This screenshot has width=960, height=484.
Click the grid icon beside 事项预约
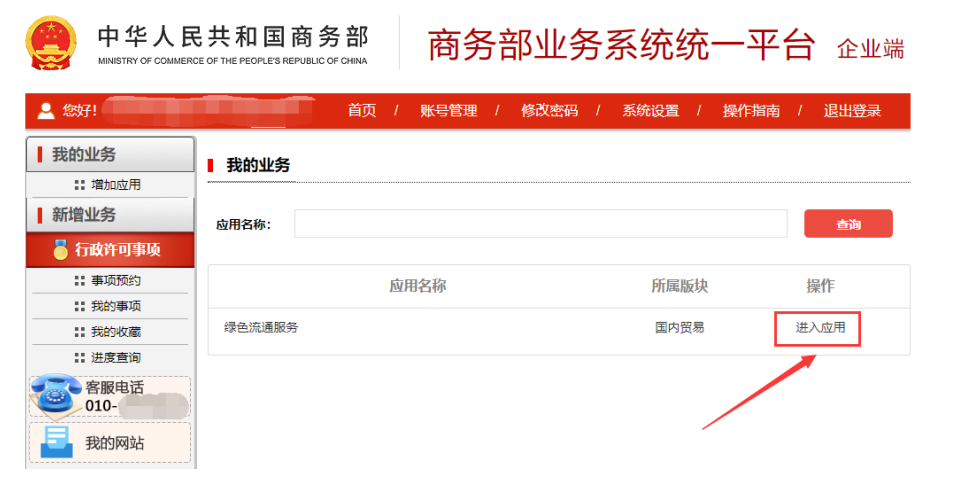pos(80,281)
